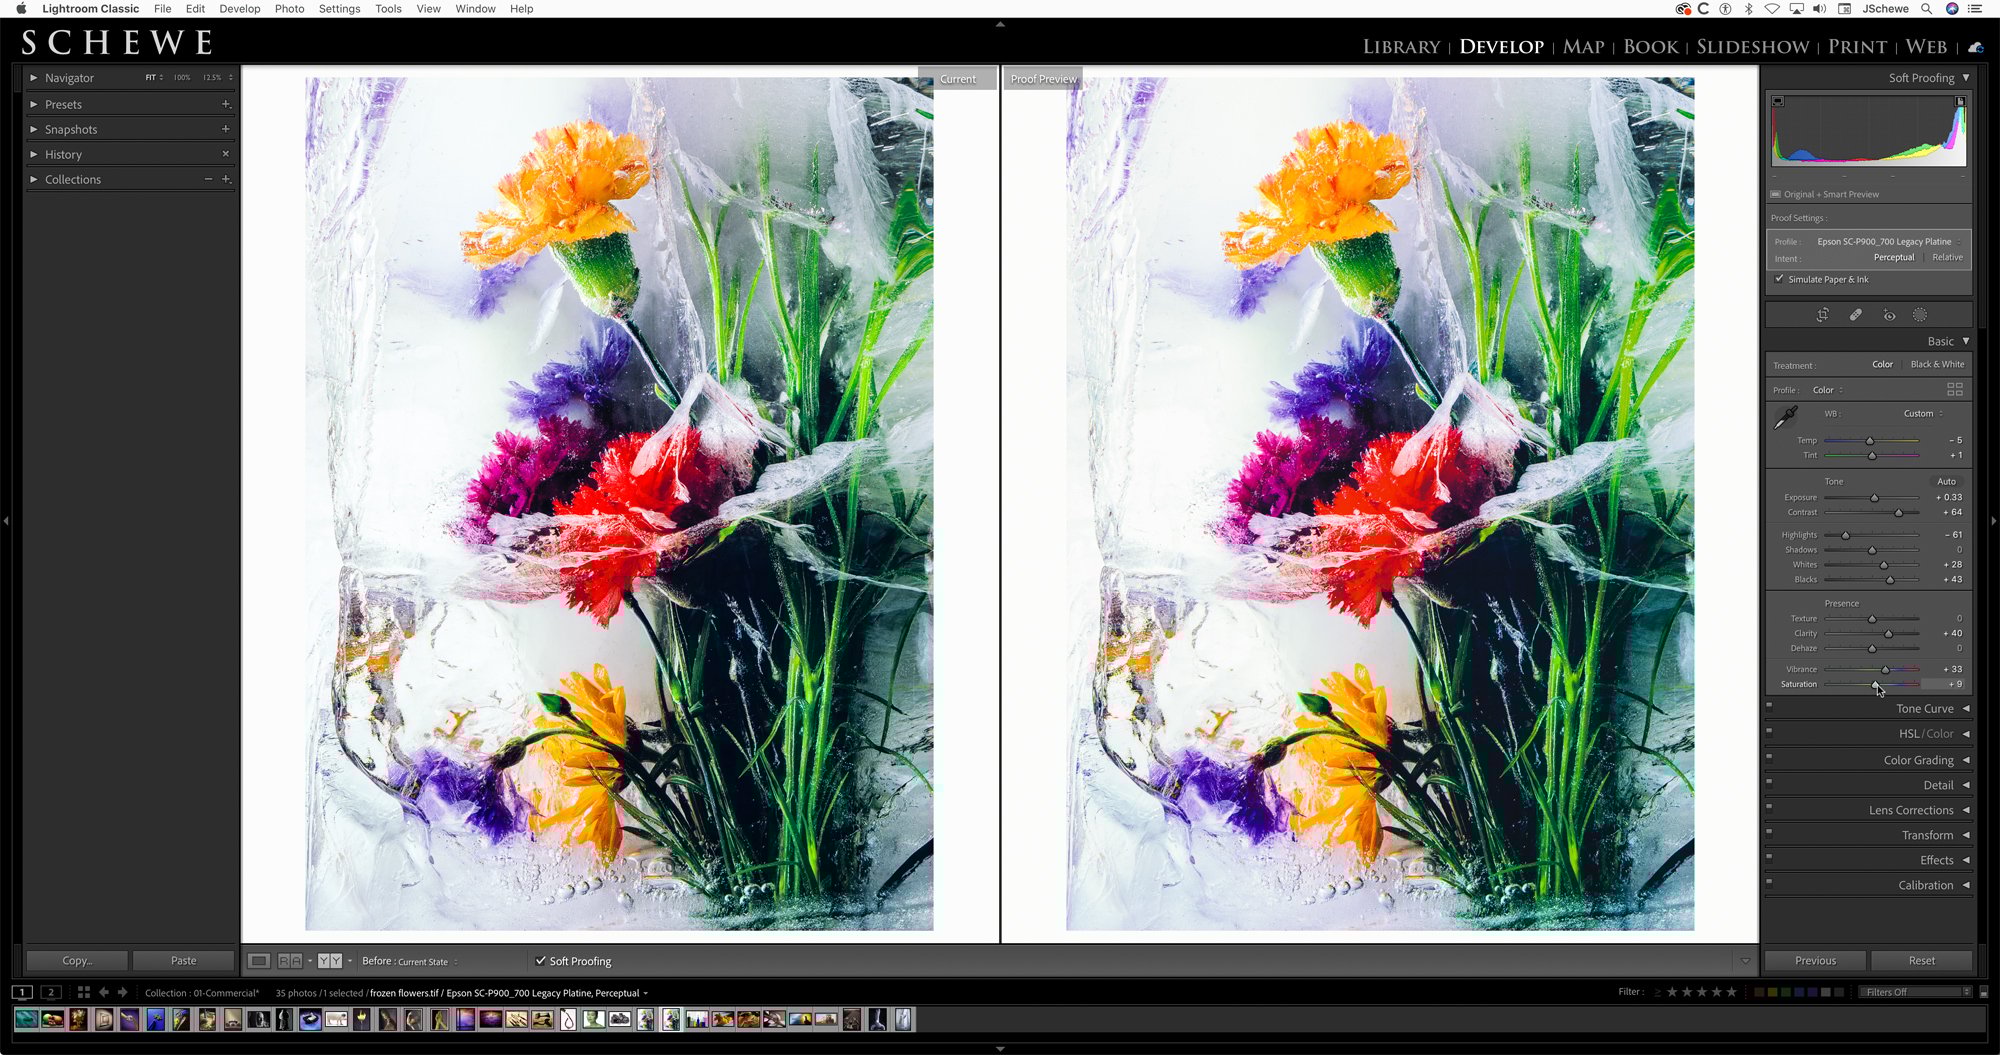Toggle monitor gamut warning in histogram
Image resolution: width=2000 pixels, height=1055 pixels.
(1778, 101)
